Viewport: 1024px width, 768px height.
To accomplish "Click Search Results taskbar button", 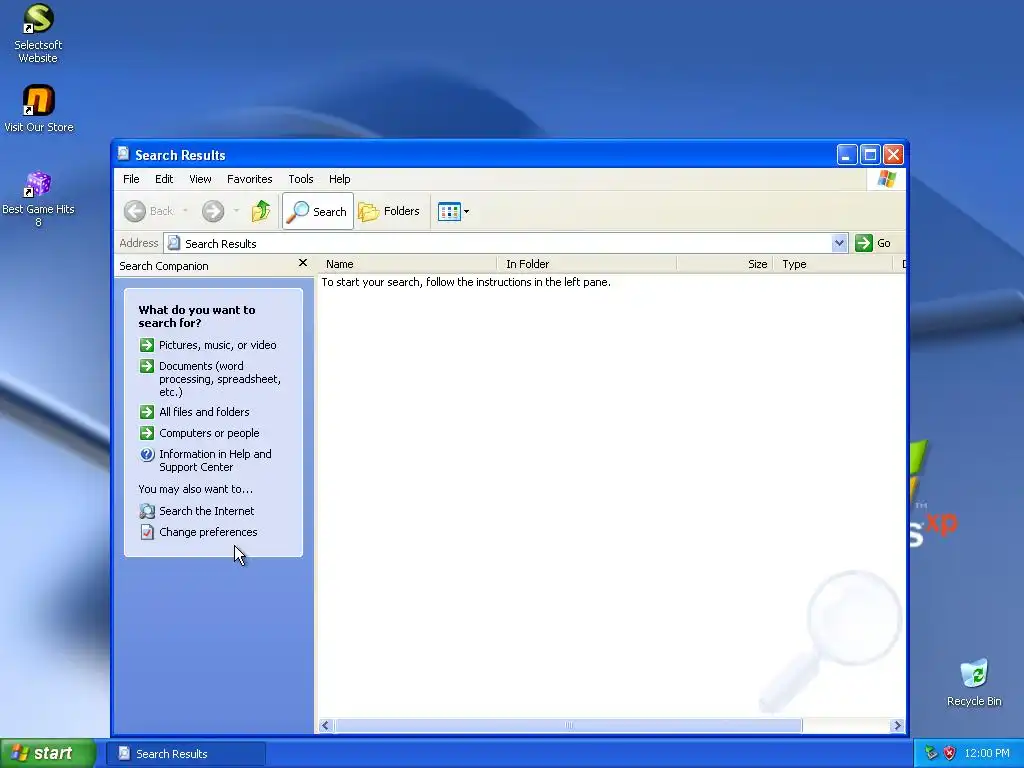I will tap(186, 754).
